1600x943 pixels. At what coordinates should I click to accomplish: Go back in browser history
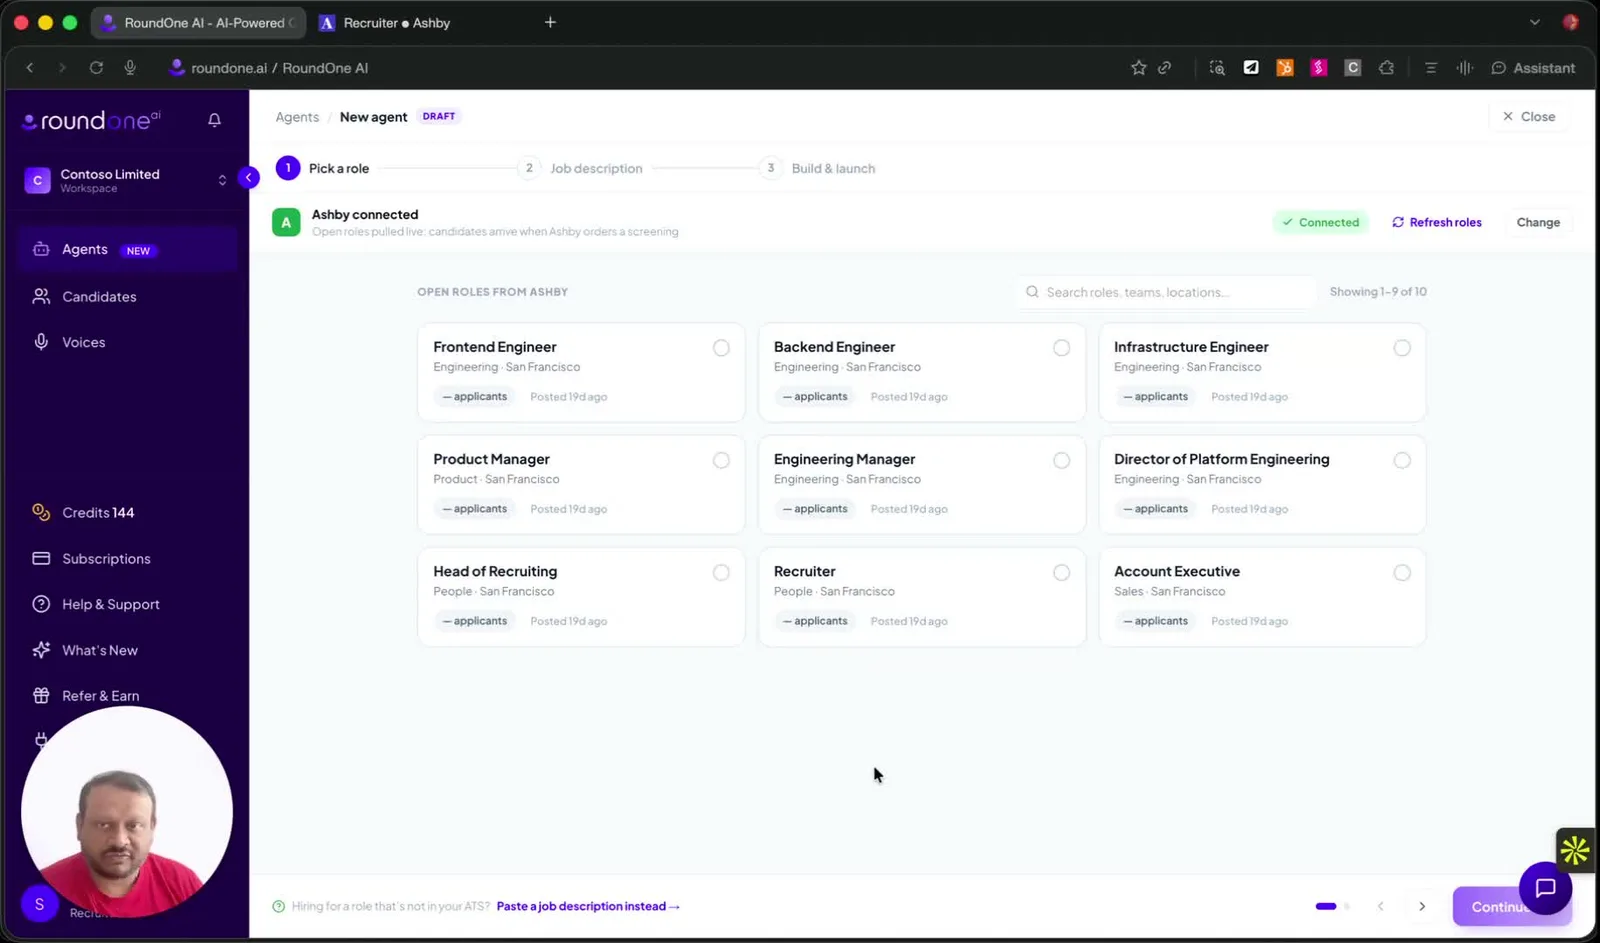[x=30, y=68]
